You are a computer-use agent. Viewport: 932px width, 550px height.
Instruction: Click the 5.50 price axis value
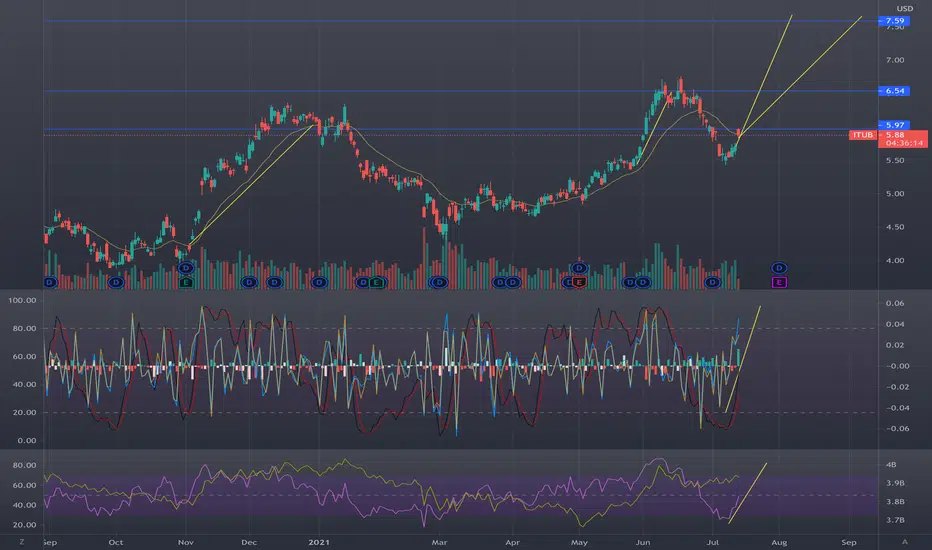click(x=895, y=161)
